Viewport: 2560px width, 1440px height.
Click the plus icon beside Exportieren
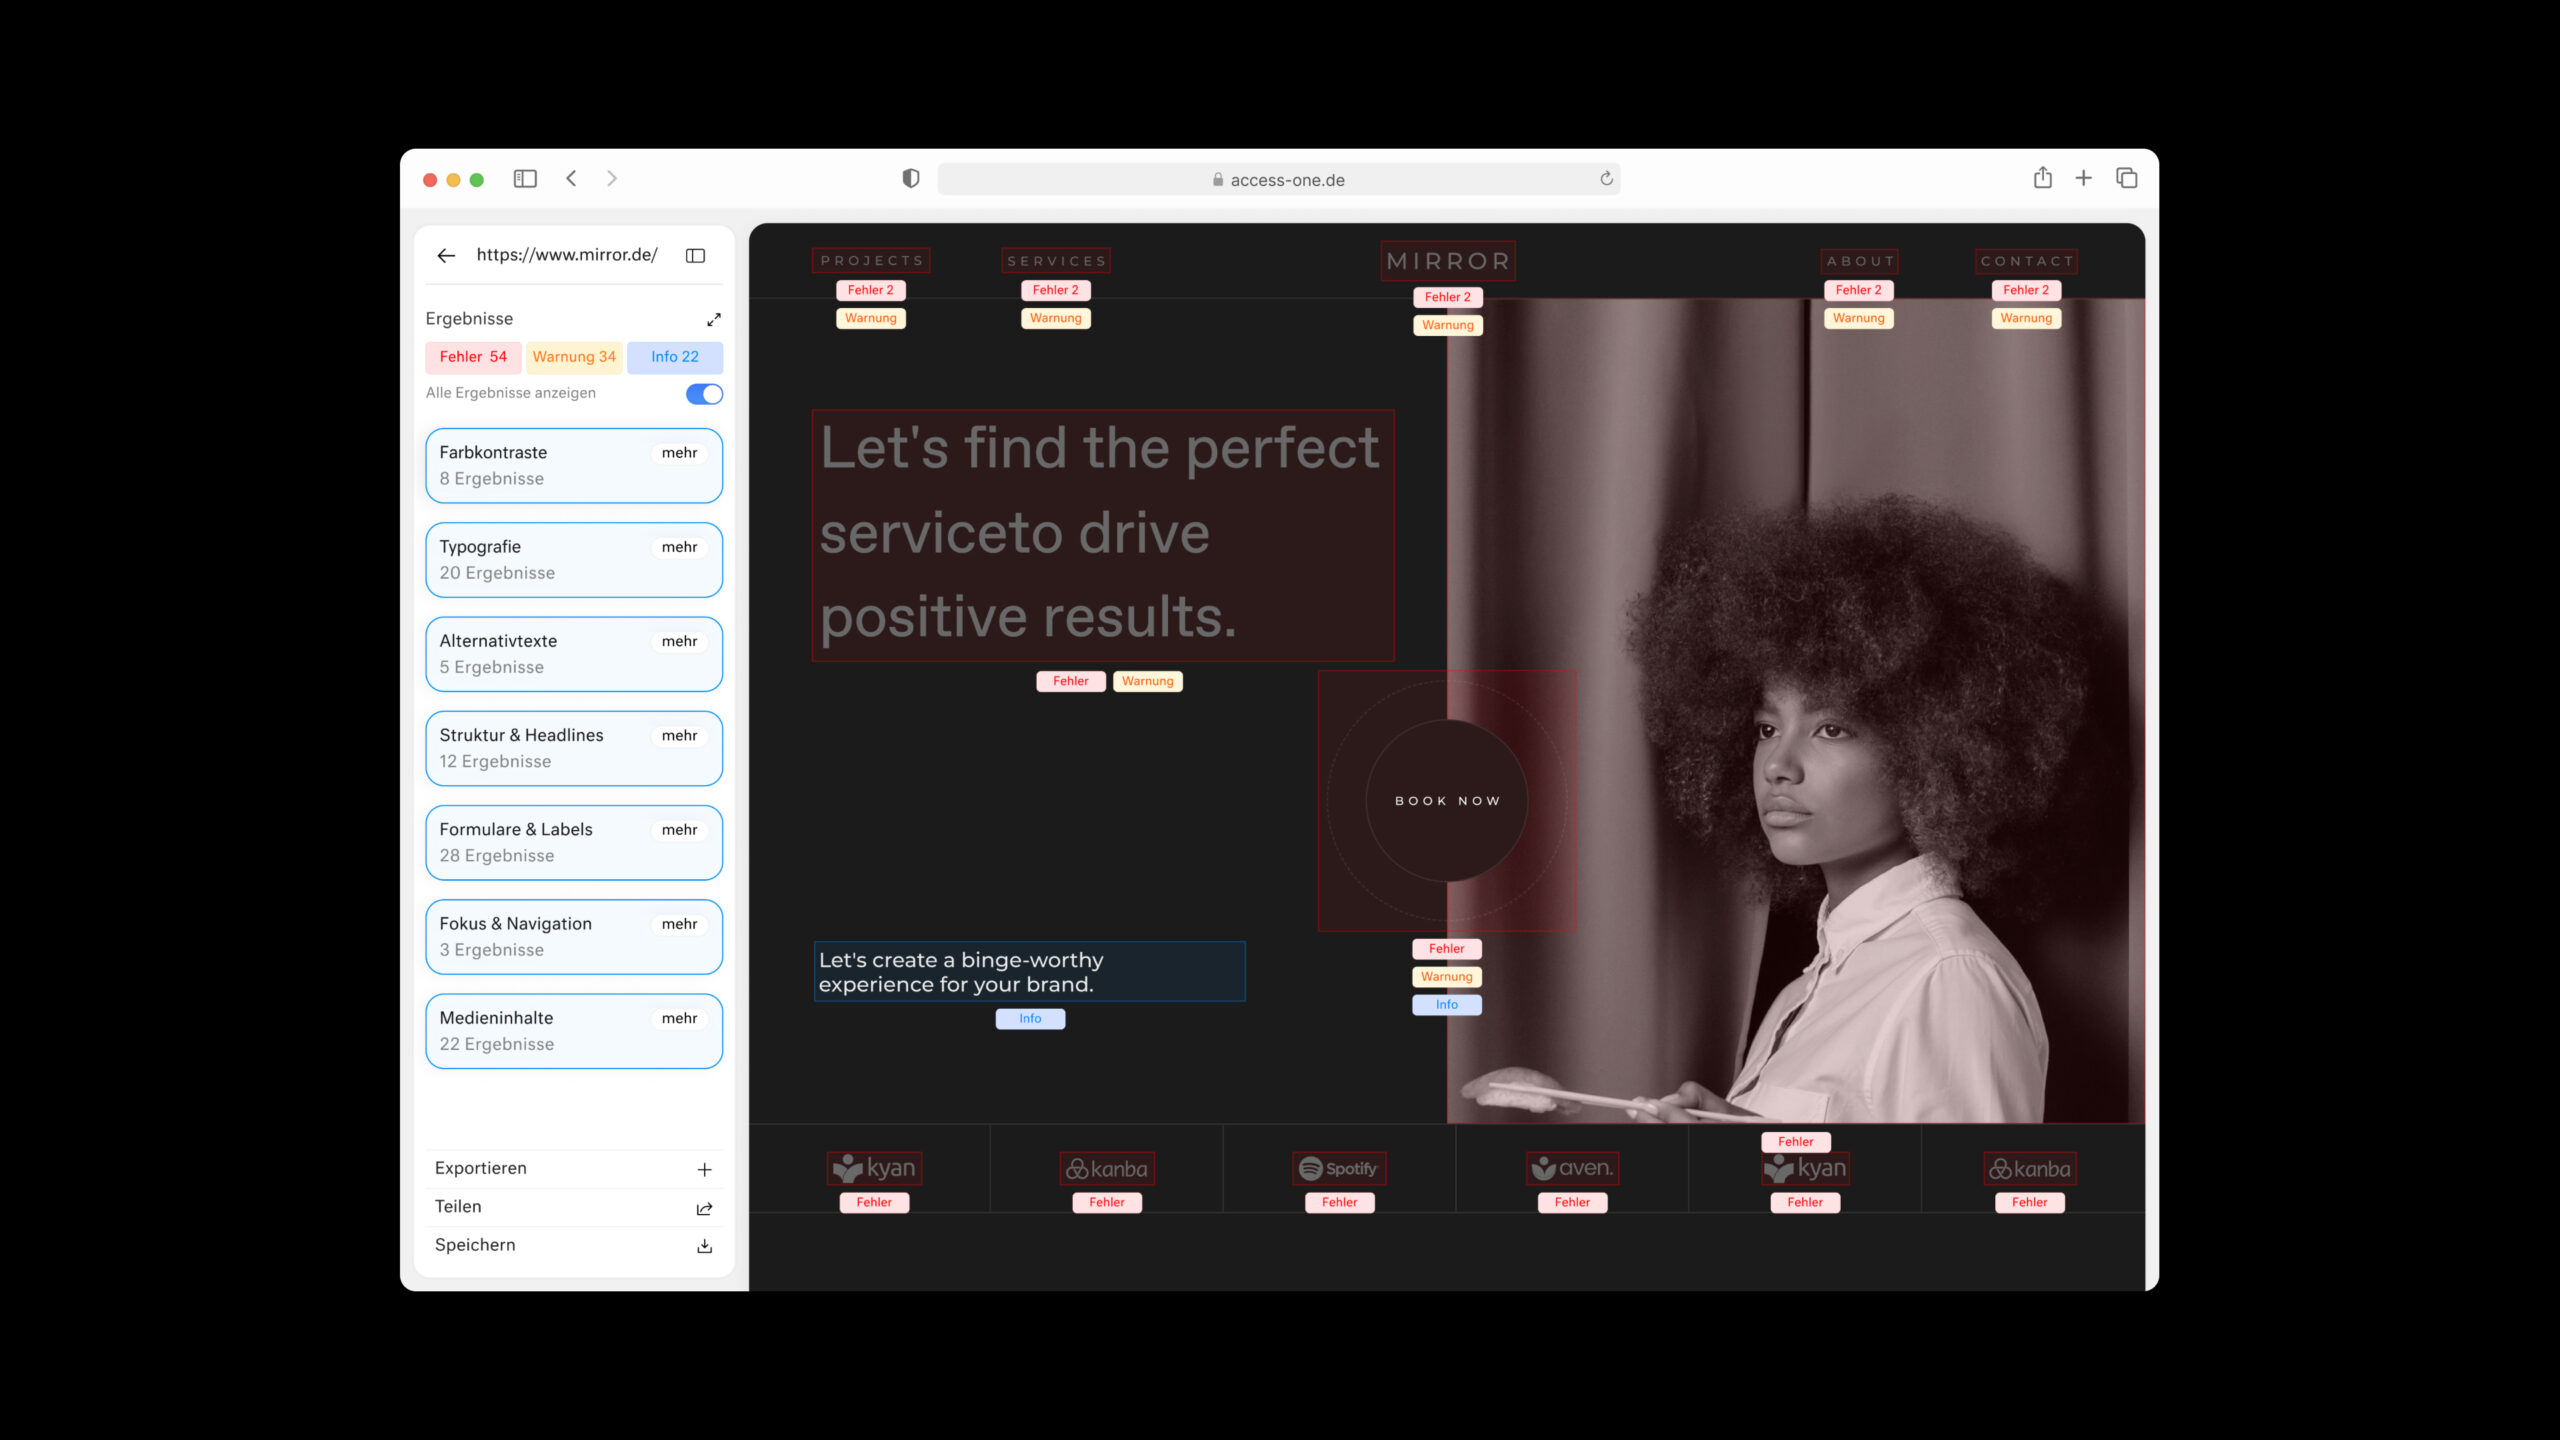click(704, 1169)
